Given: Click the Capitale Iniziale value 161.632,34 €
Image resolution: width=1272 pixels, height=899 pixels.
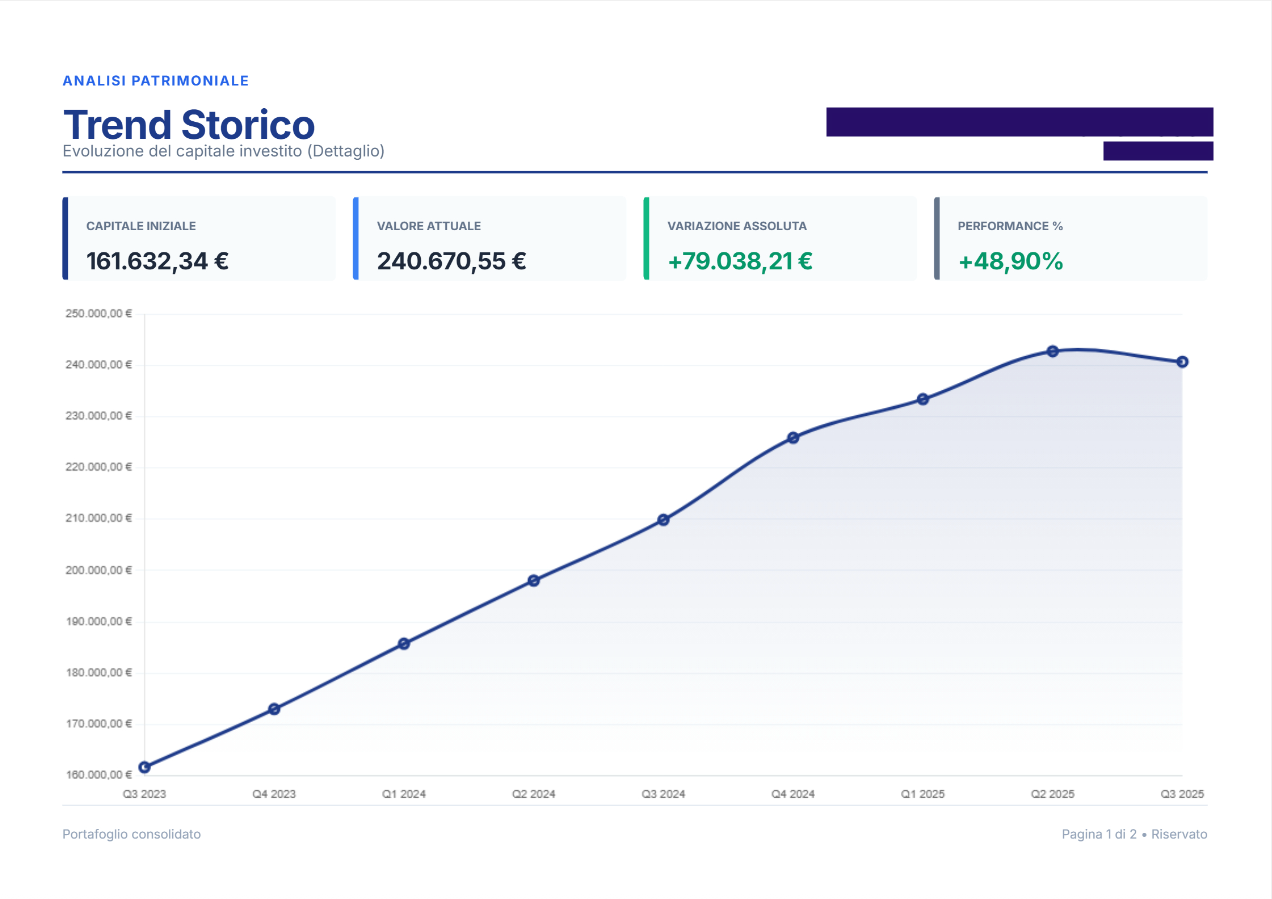Looking at the screenshot, I should pos(157,261).
